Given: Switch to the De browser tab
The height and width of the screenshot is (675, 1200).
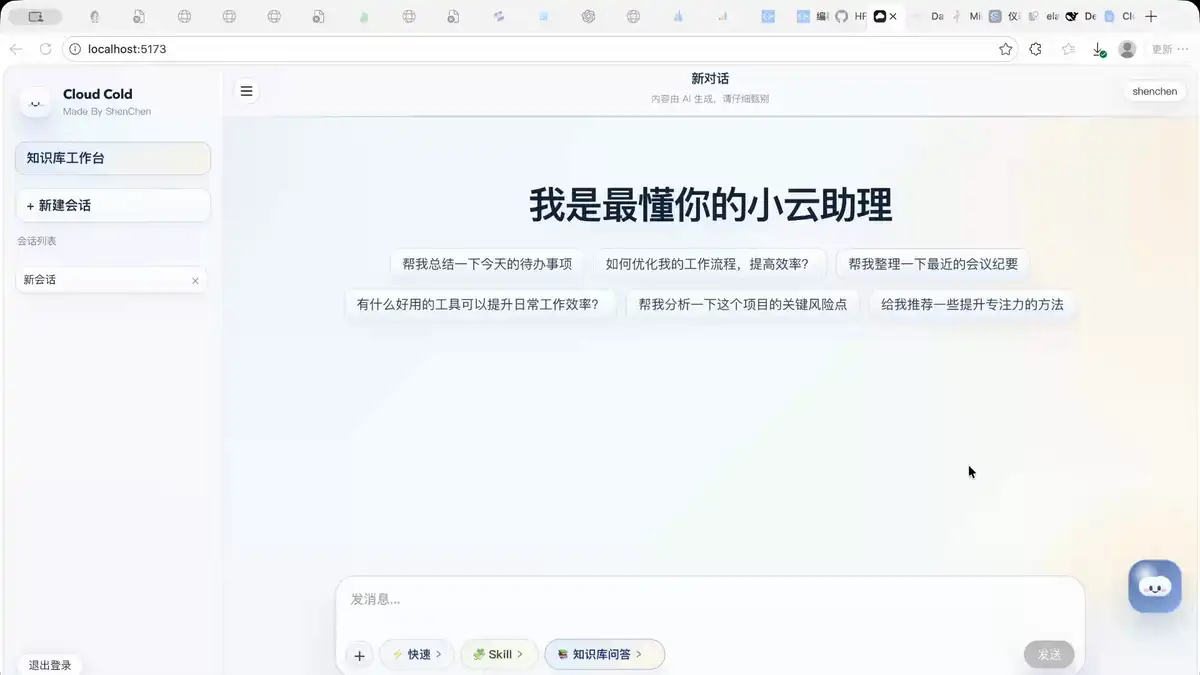Looking at the screenshot, I should 1082,16.
